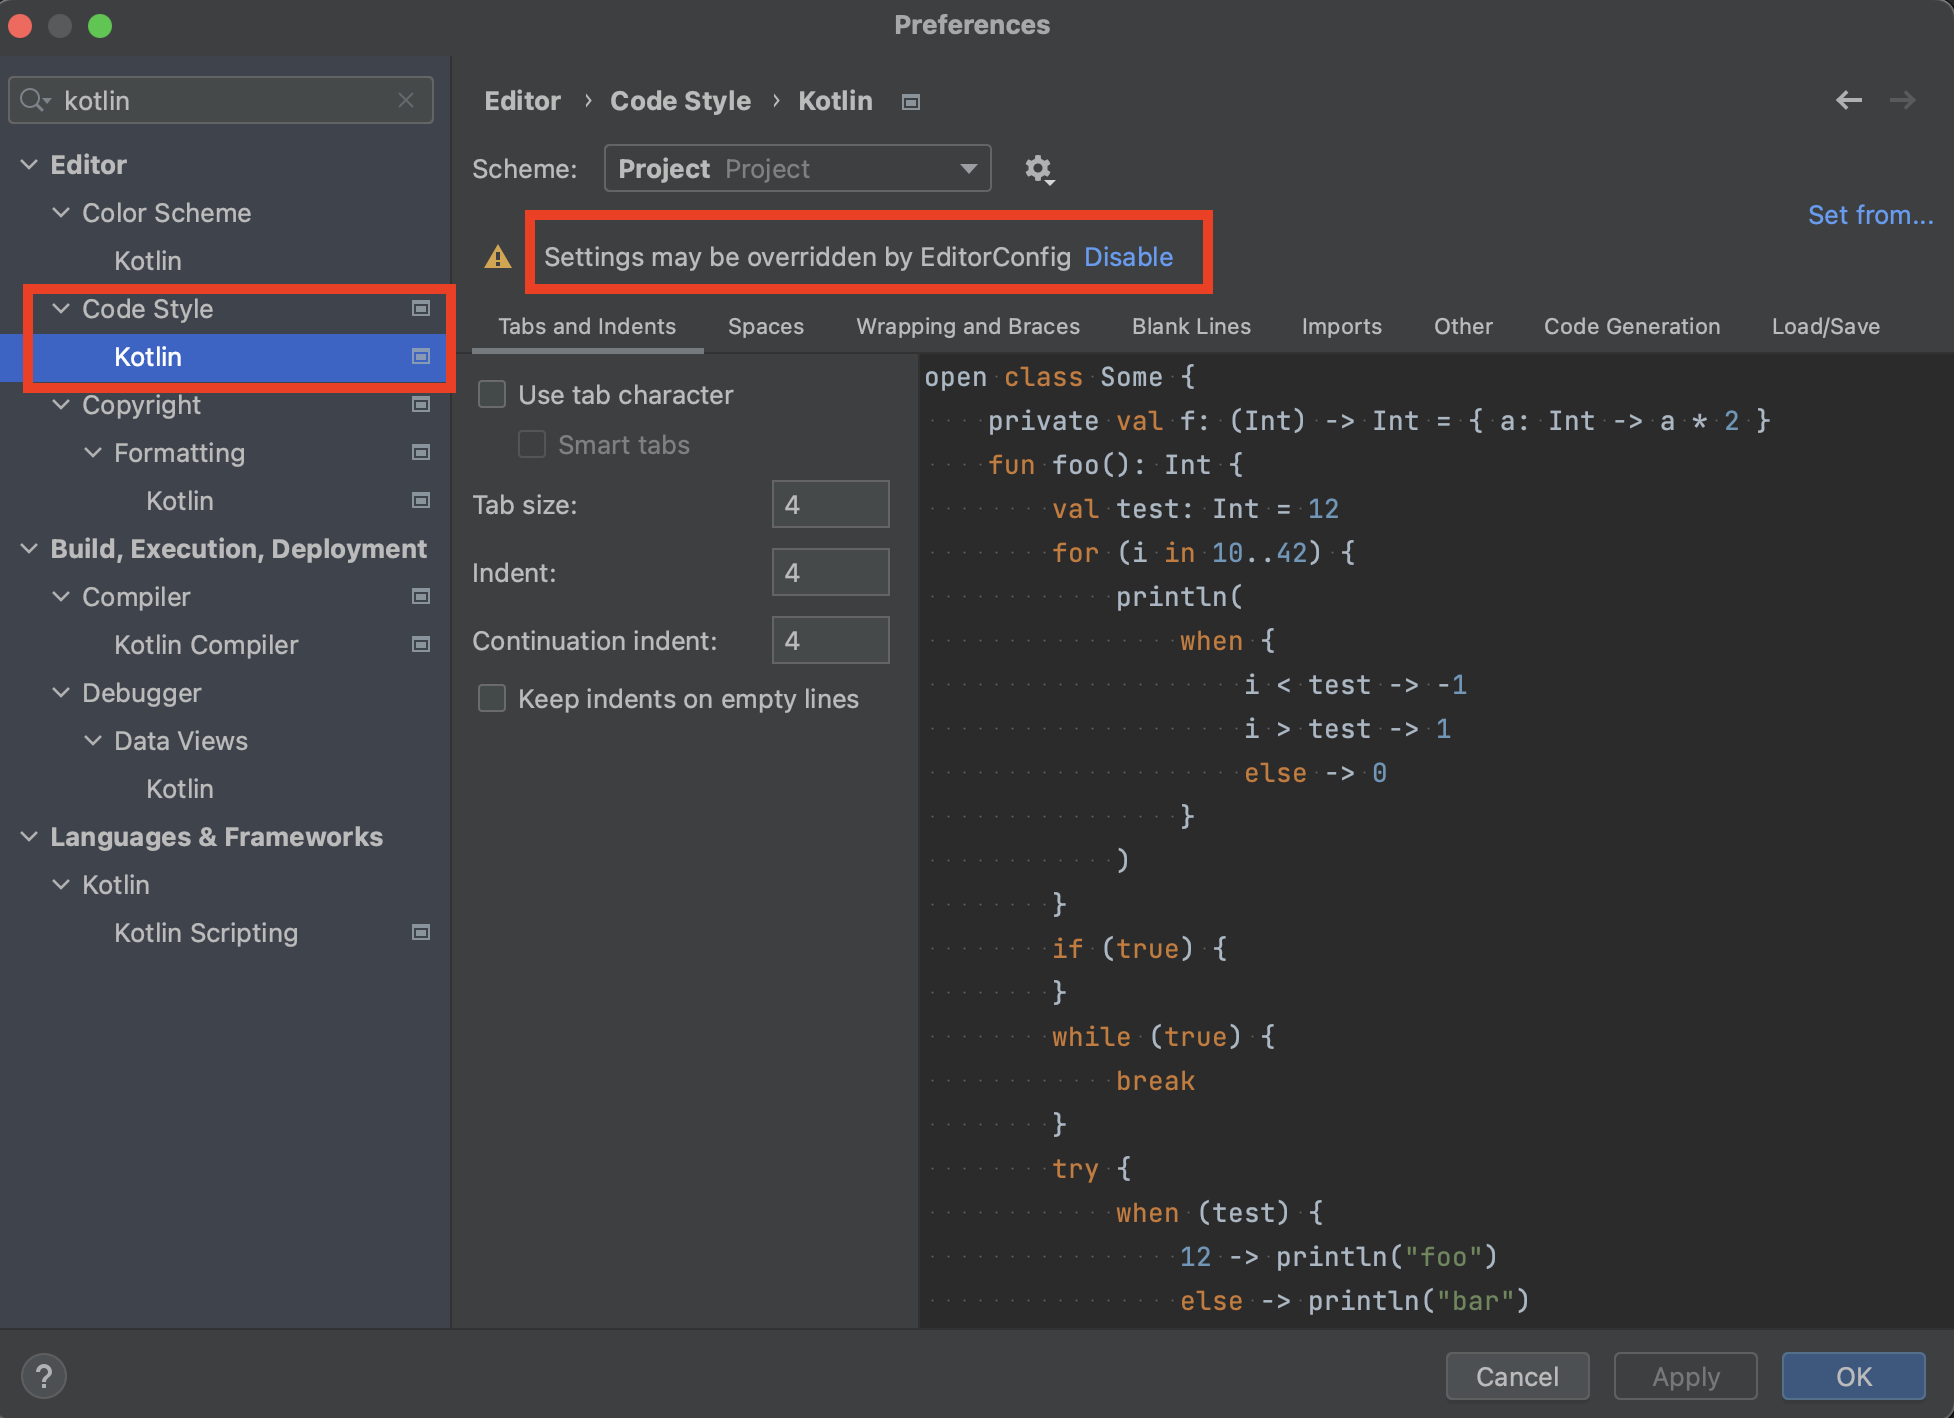
Task: Select the Tabs and Indents tab
Action: click(x=587, y=326)
